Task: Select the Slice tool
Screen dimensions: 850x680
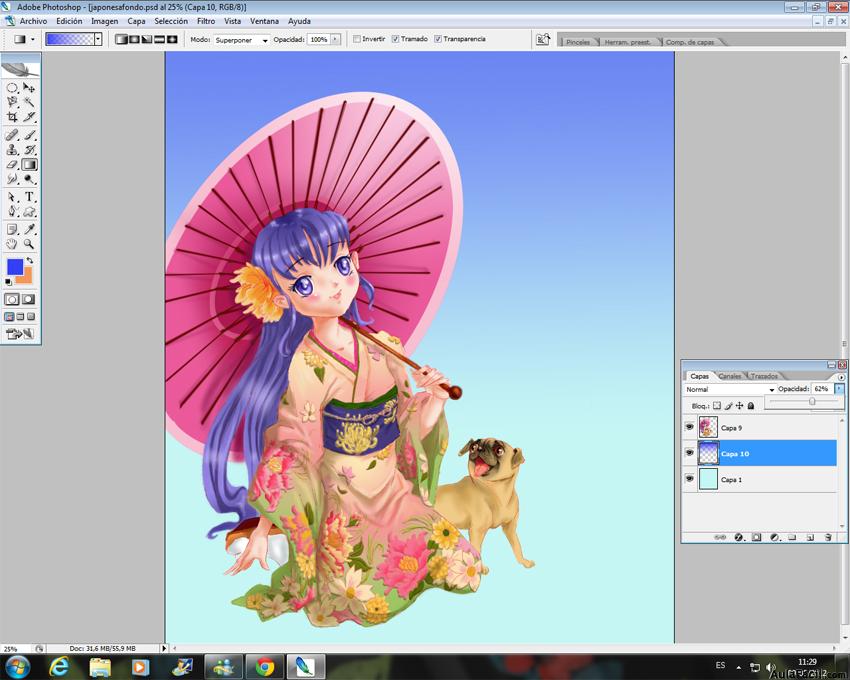Action: [x=29, y=117]
